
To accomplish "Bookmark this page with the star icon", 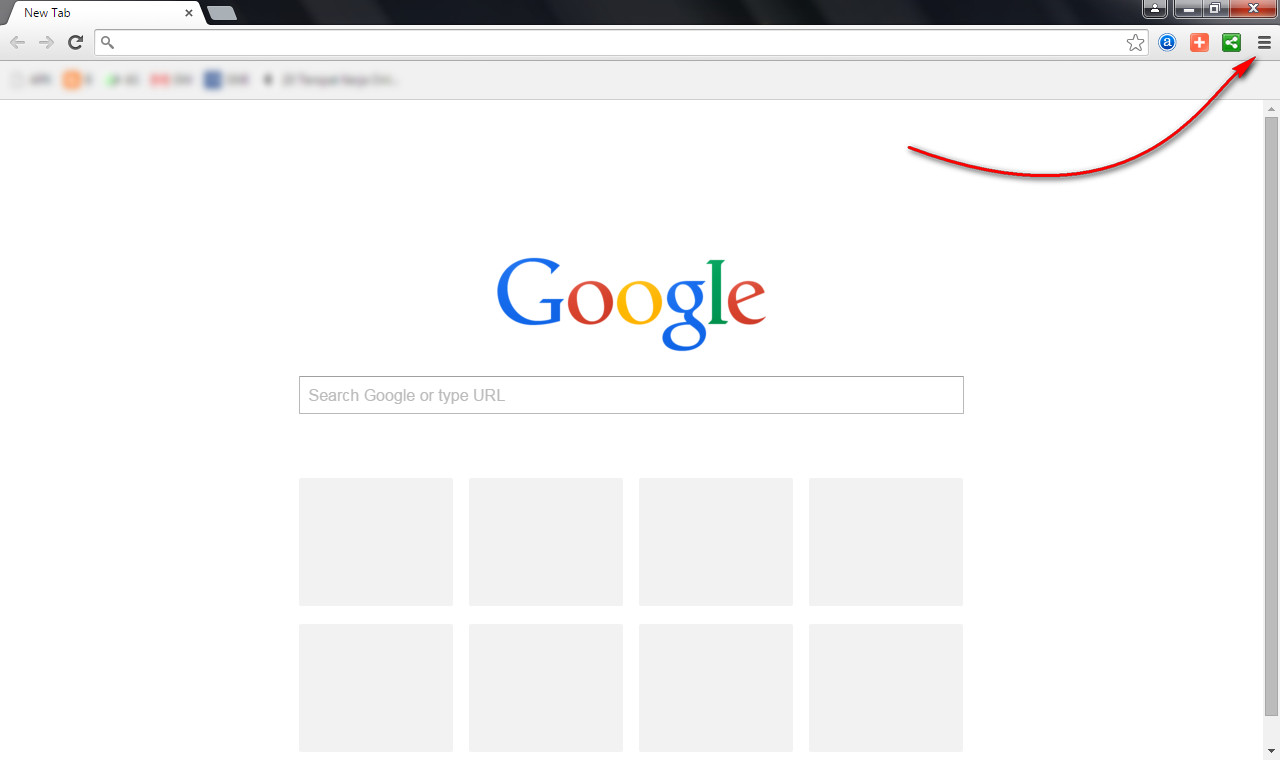I will coord(1135,43).
